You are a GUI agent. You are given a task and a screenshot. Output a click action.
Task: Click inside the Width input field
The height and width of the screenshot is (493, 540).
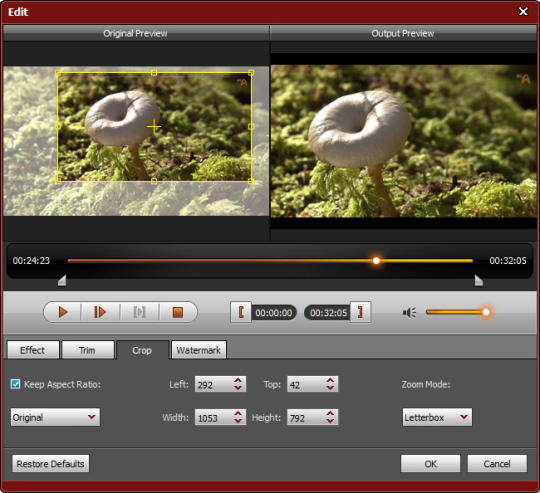point(214,418)
